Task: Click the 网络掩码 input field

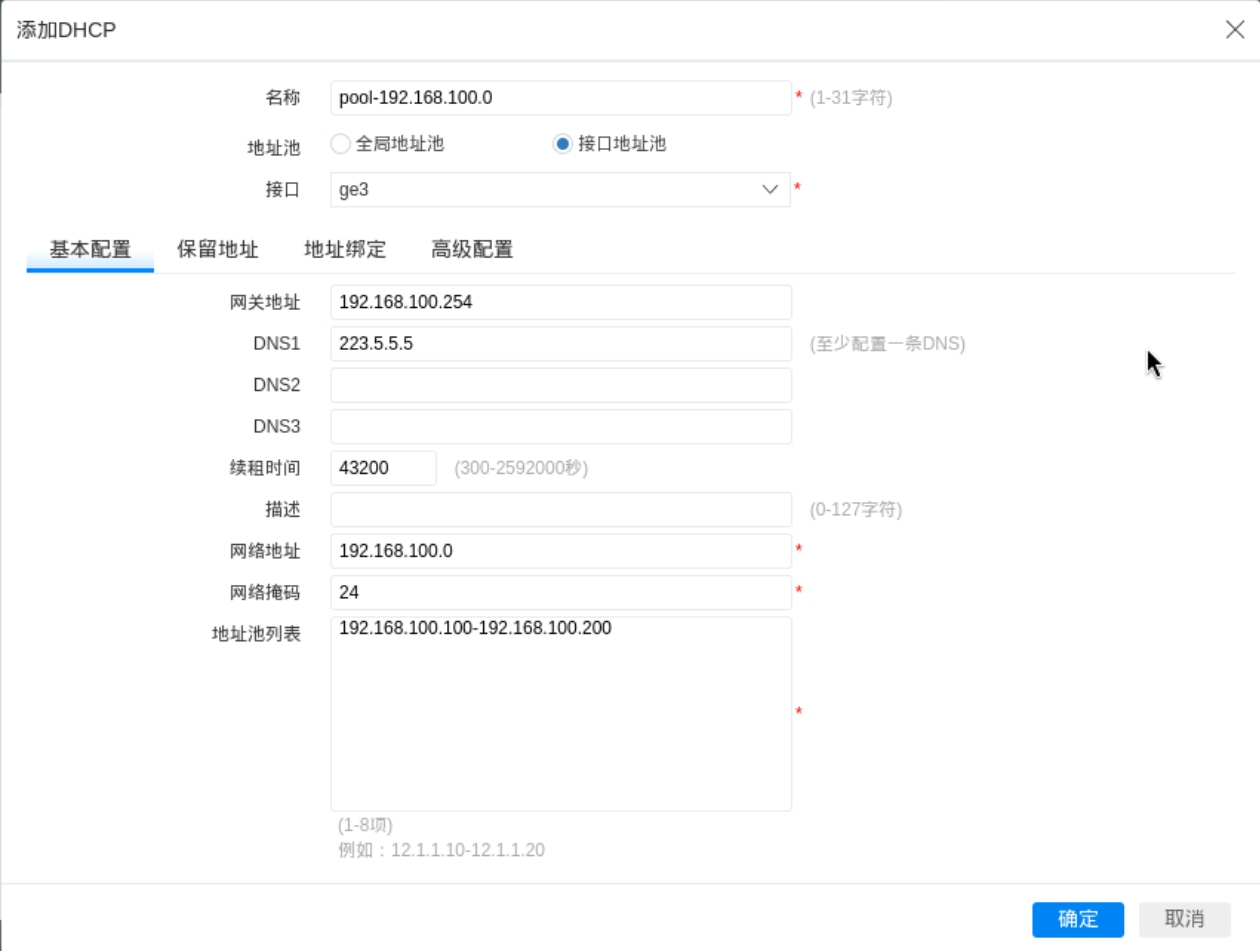Action: click(560, 592)
